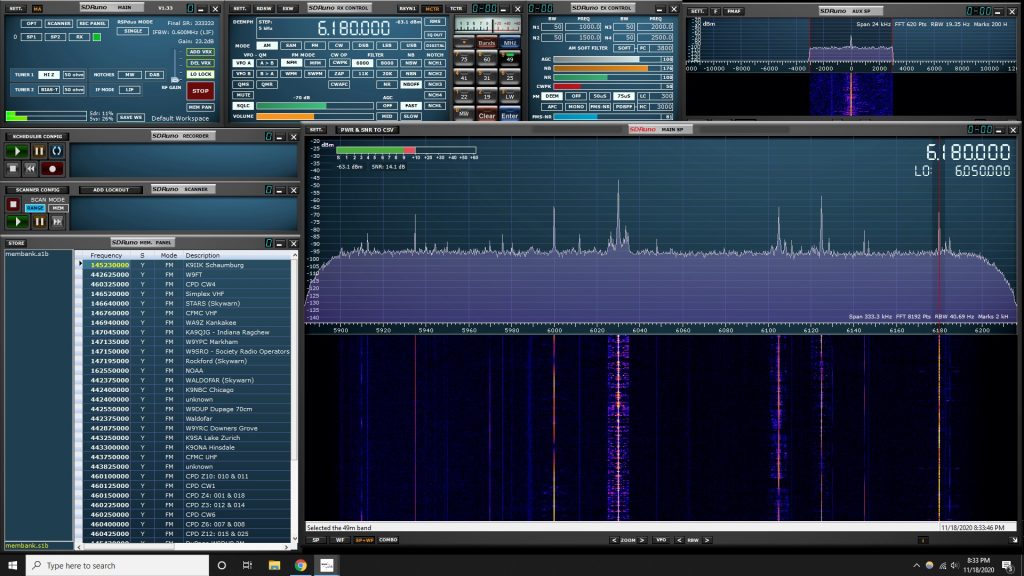Click the red record button in Recorder
Screen dimensions: 1024x576
coord(52,168)
